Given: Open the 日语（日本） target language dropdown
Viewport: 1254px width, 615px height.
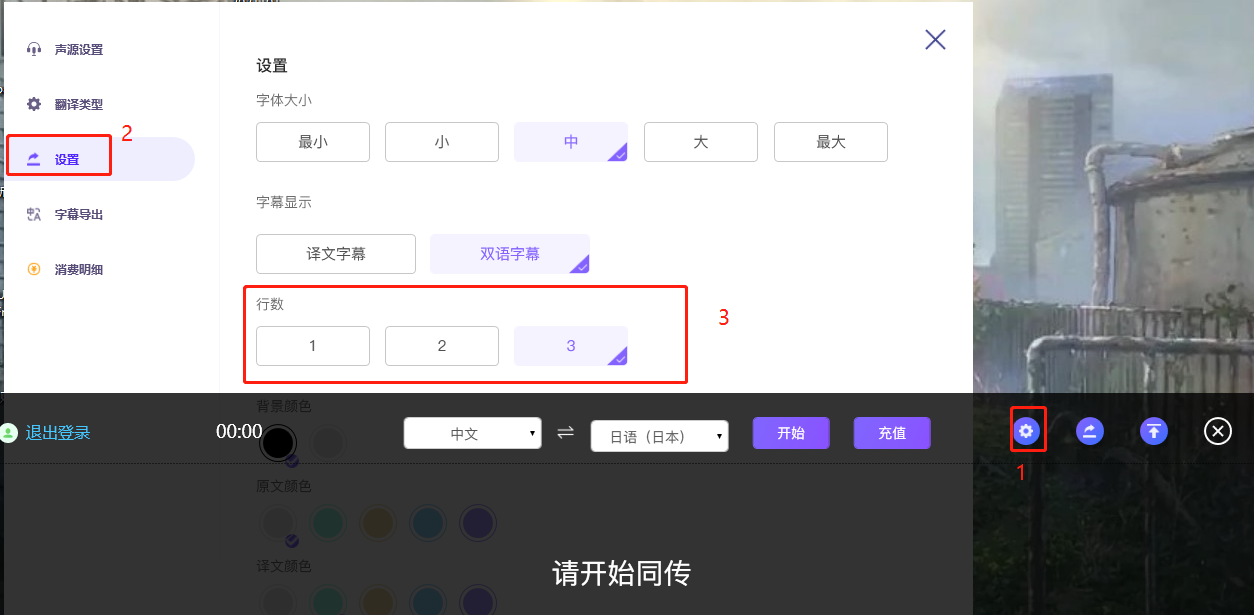Looking at the screenshot, I should 659,436.
